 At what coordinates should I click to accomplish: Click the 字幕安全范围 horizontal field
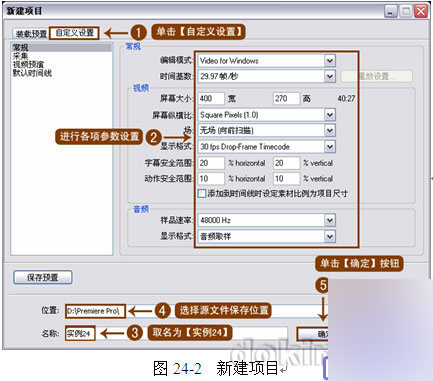click(x=211, y=163)
